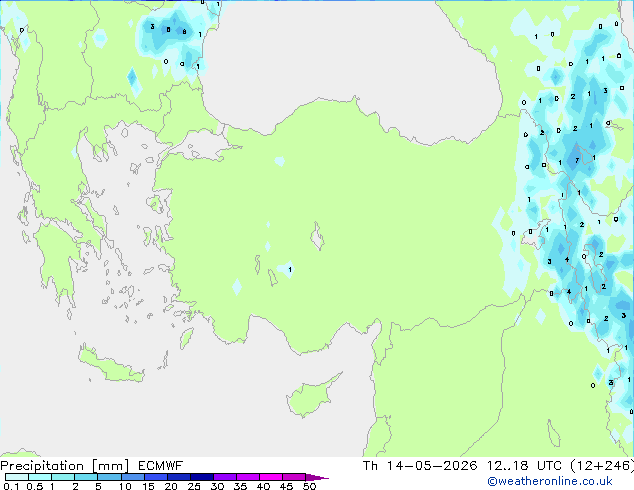This screenshot has height=490, width=634.
Task: Click the legend label '25'
Action: (x=194, y=486)
